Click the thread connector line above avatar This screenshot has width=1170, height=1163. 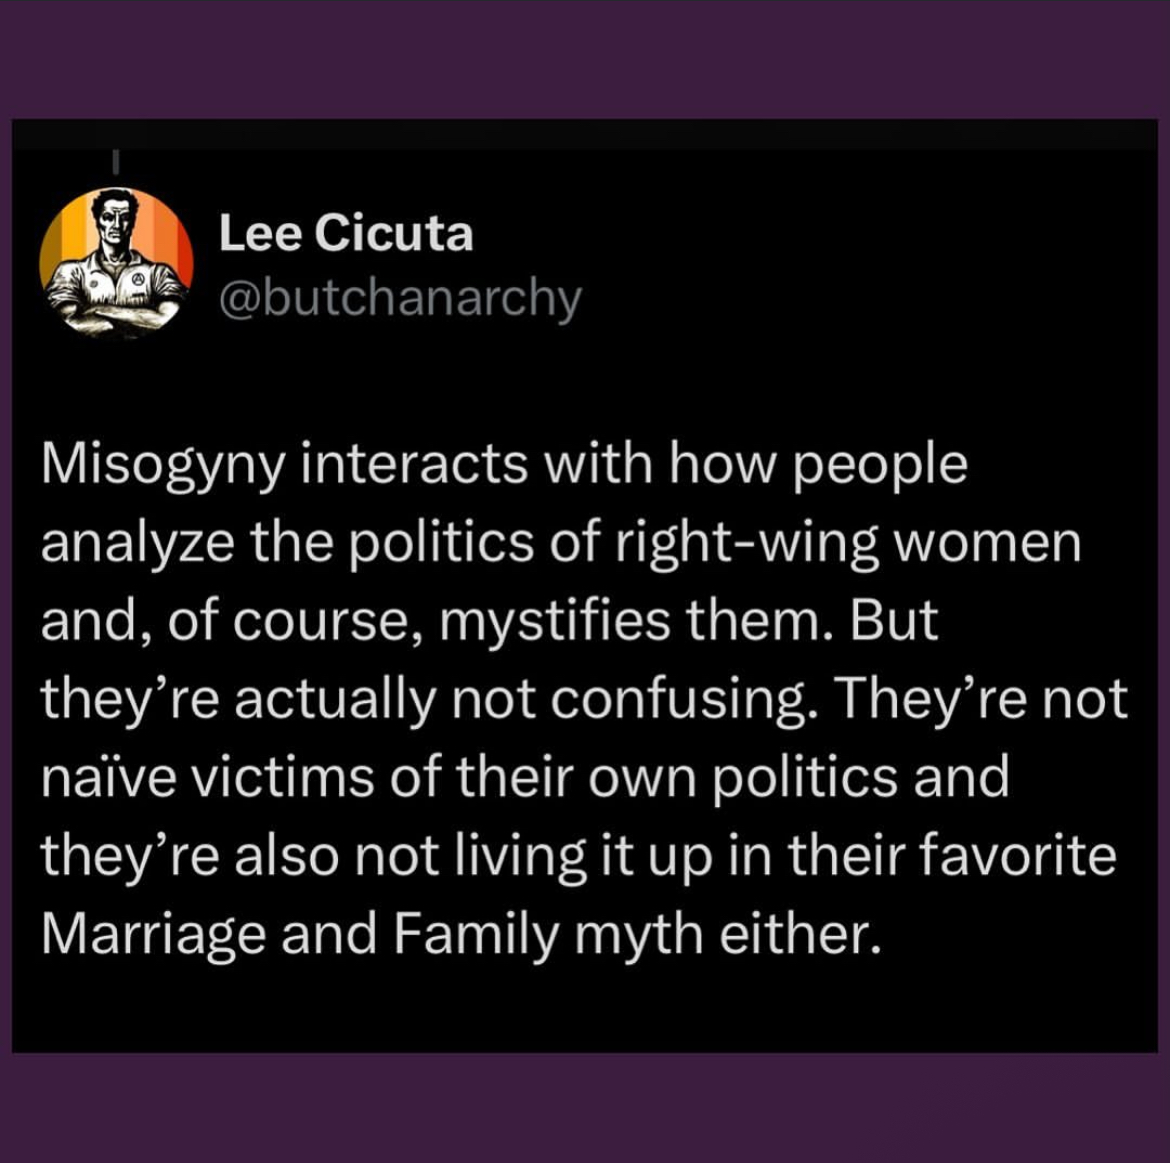(116, 161)
